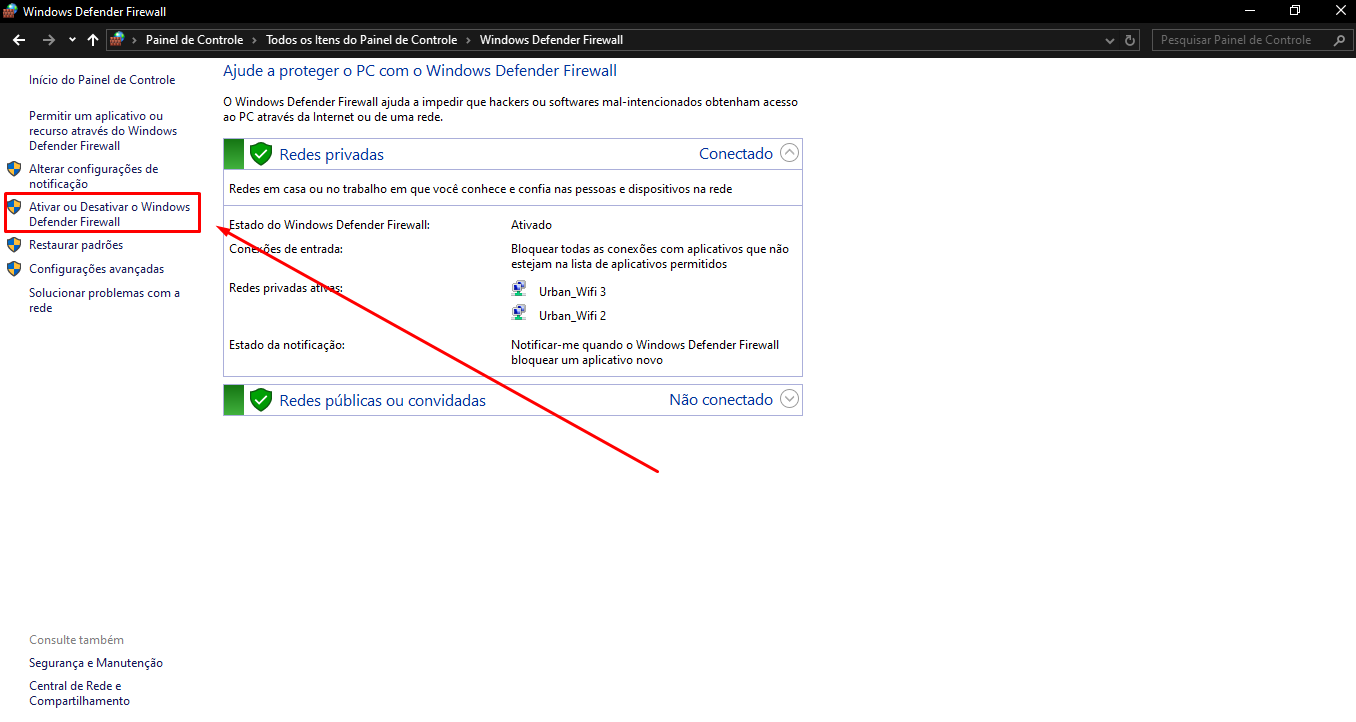This screenshot has width=1356, height=722.
Task: Go up one level with Up arrow
Action: click(93, 40)
